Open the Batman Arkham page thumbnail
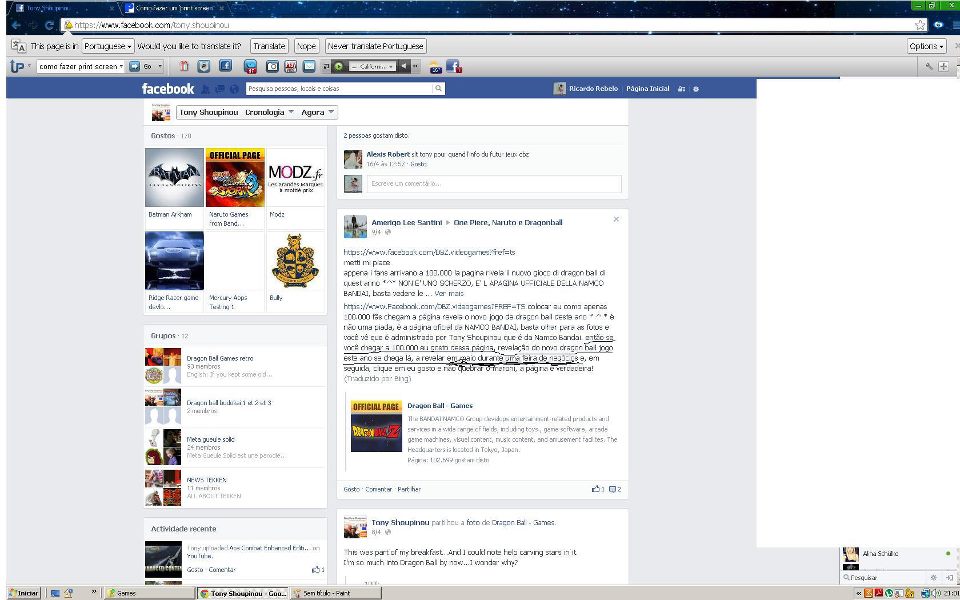Image resolution: width=960 pixels, height=600 pixels. pos(174,177)
